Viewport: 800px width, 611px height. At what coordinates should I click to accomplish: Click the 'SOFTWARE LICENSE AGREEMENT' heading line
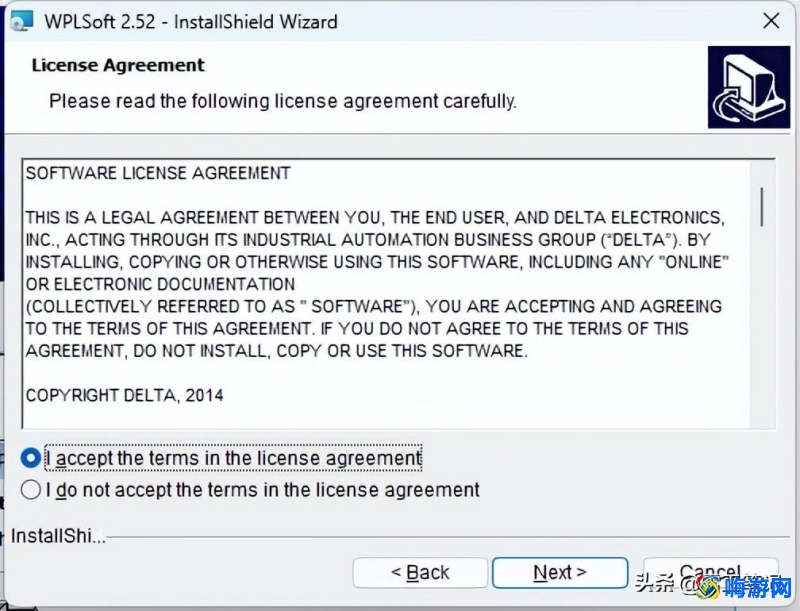(x=158, y=173)
